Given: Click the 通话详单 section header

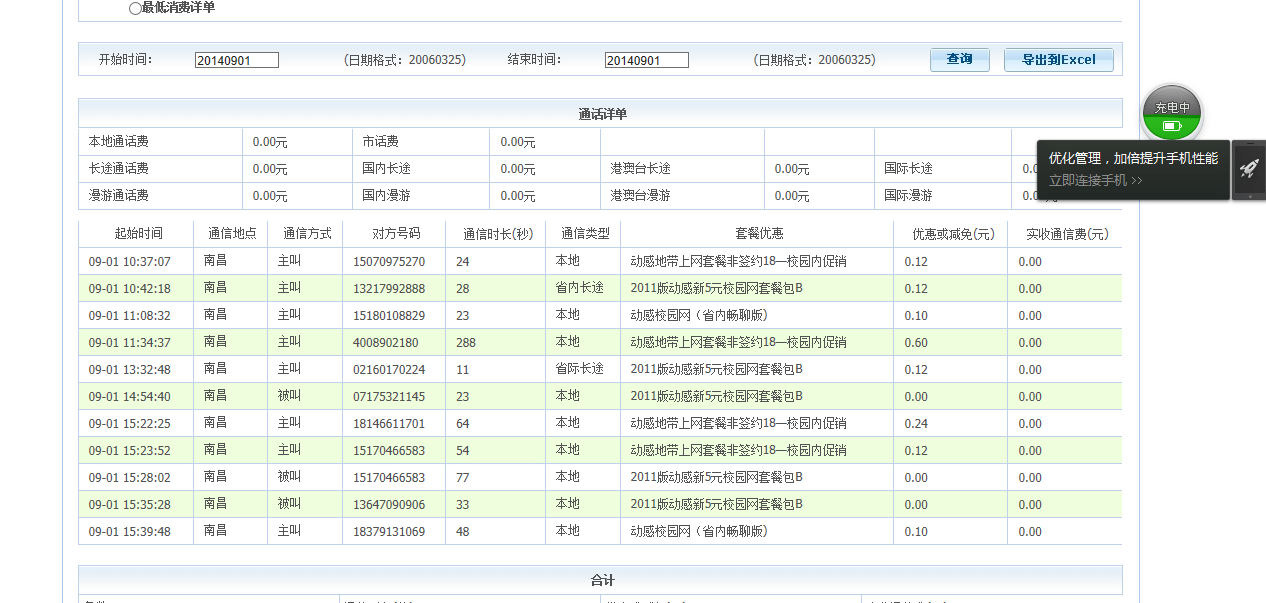Looking at the screenshot, I should click(602, 114).
